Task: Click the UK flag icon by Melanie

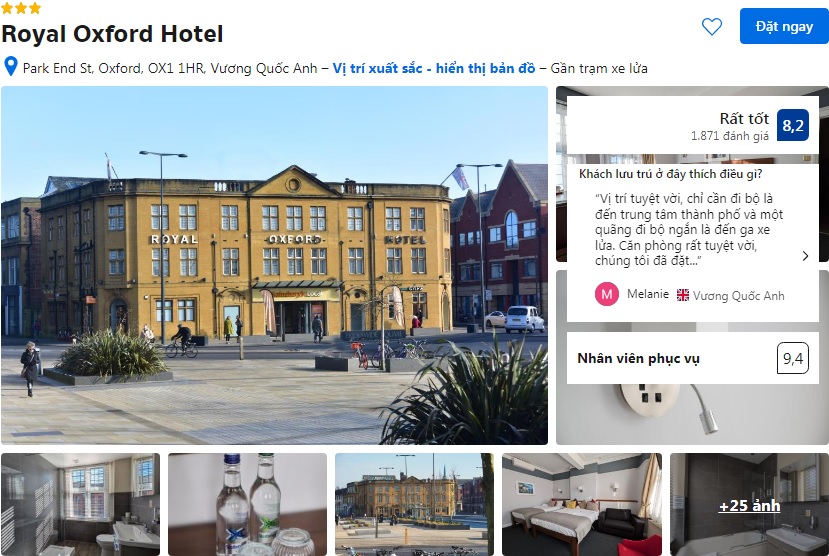Action: point(683,295)
